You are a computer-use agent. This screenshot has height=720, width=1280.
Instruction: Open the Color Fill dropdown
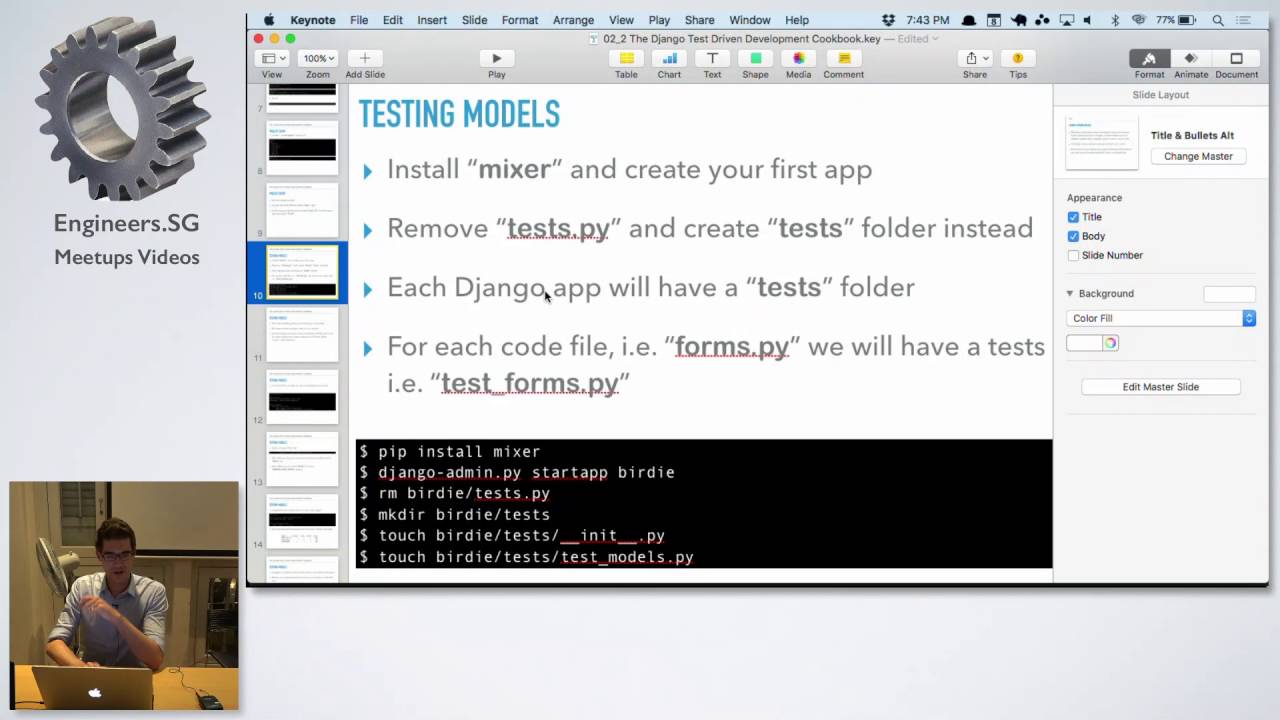point(1160,318)
